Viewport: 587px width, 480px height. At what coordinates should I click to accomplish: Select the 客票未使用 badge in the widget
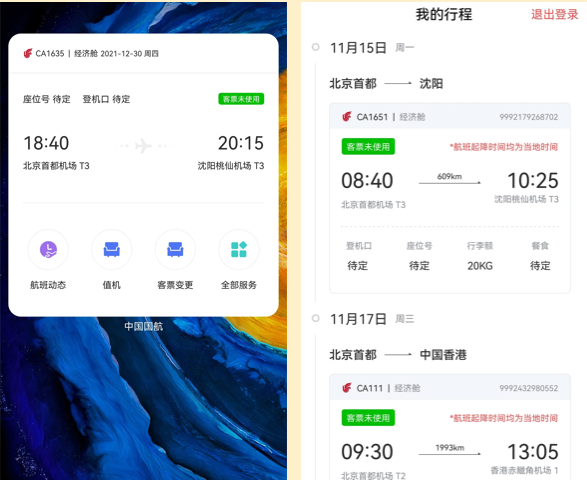[241, 99]
